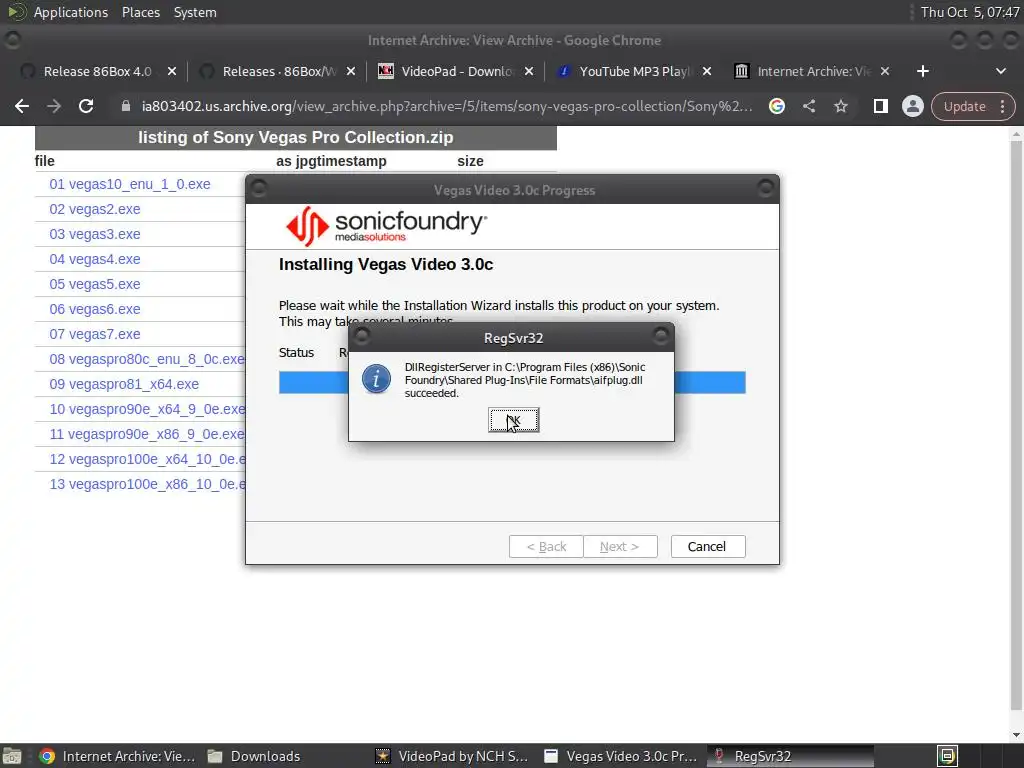The height and width of the screenshot is (768, 1024).
Task: Open the Places menu
Action: coord(140,12)
